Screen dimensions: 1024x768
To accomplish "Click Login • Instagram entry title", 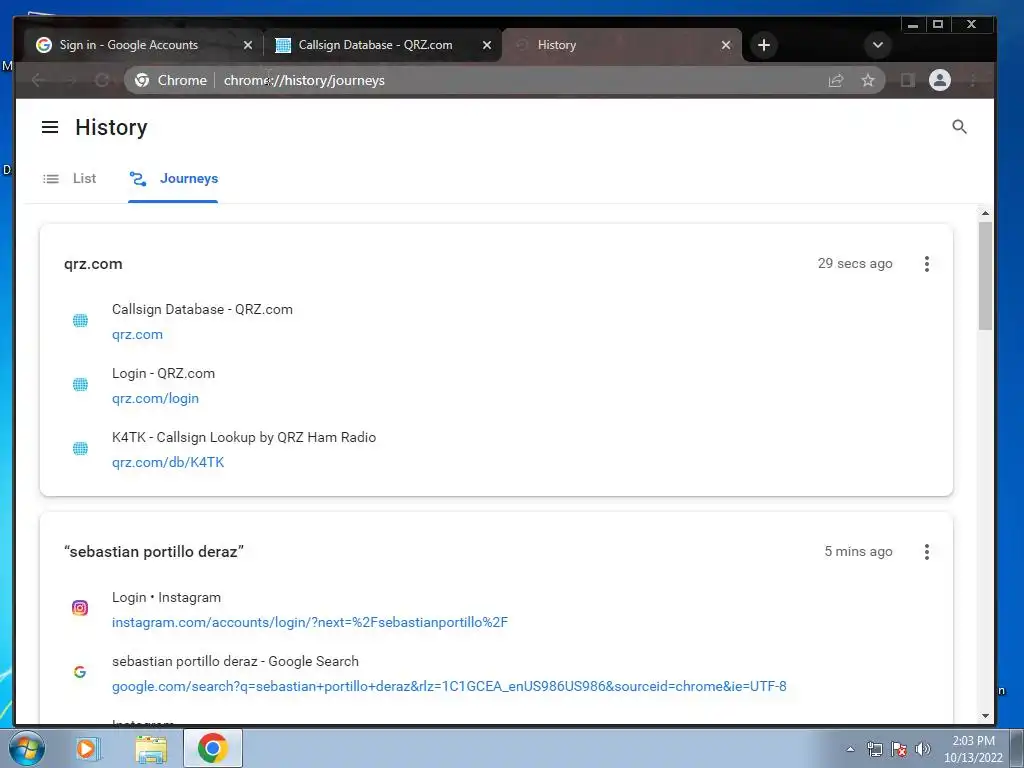I will tap(166, 598).
